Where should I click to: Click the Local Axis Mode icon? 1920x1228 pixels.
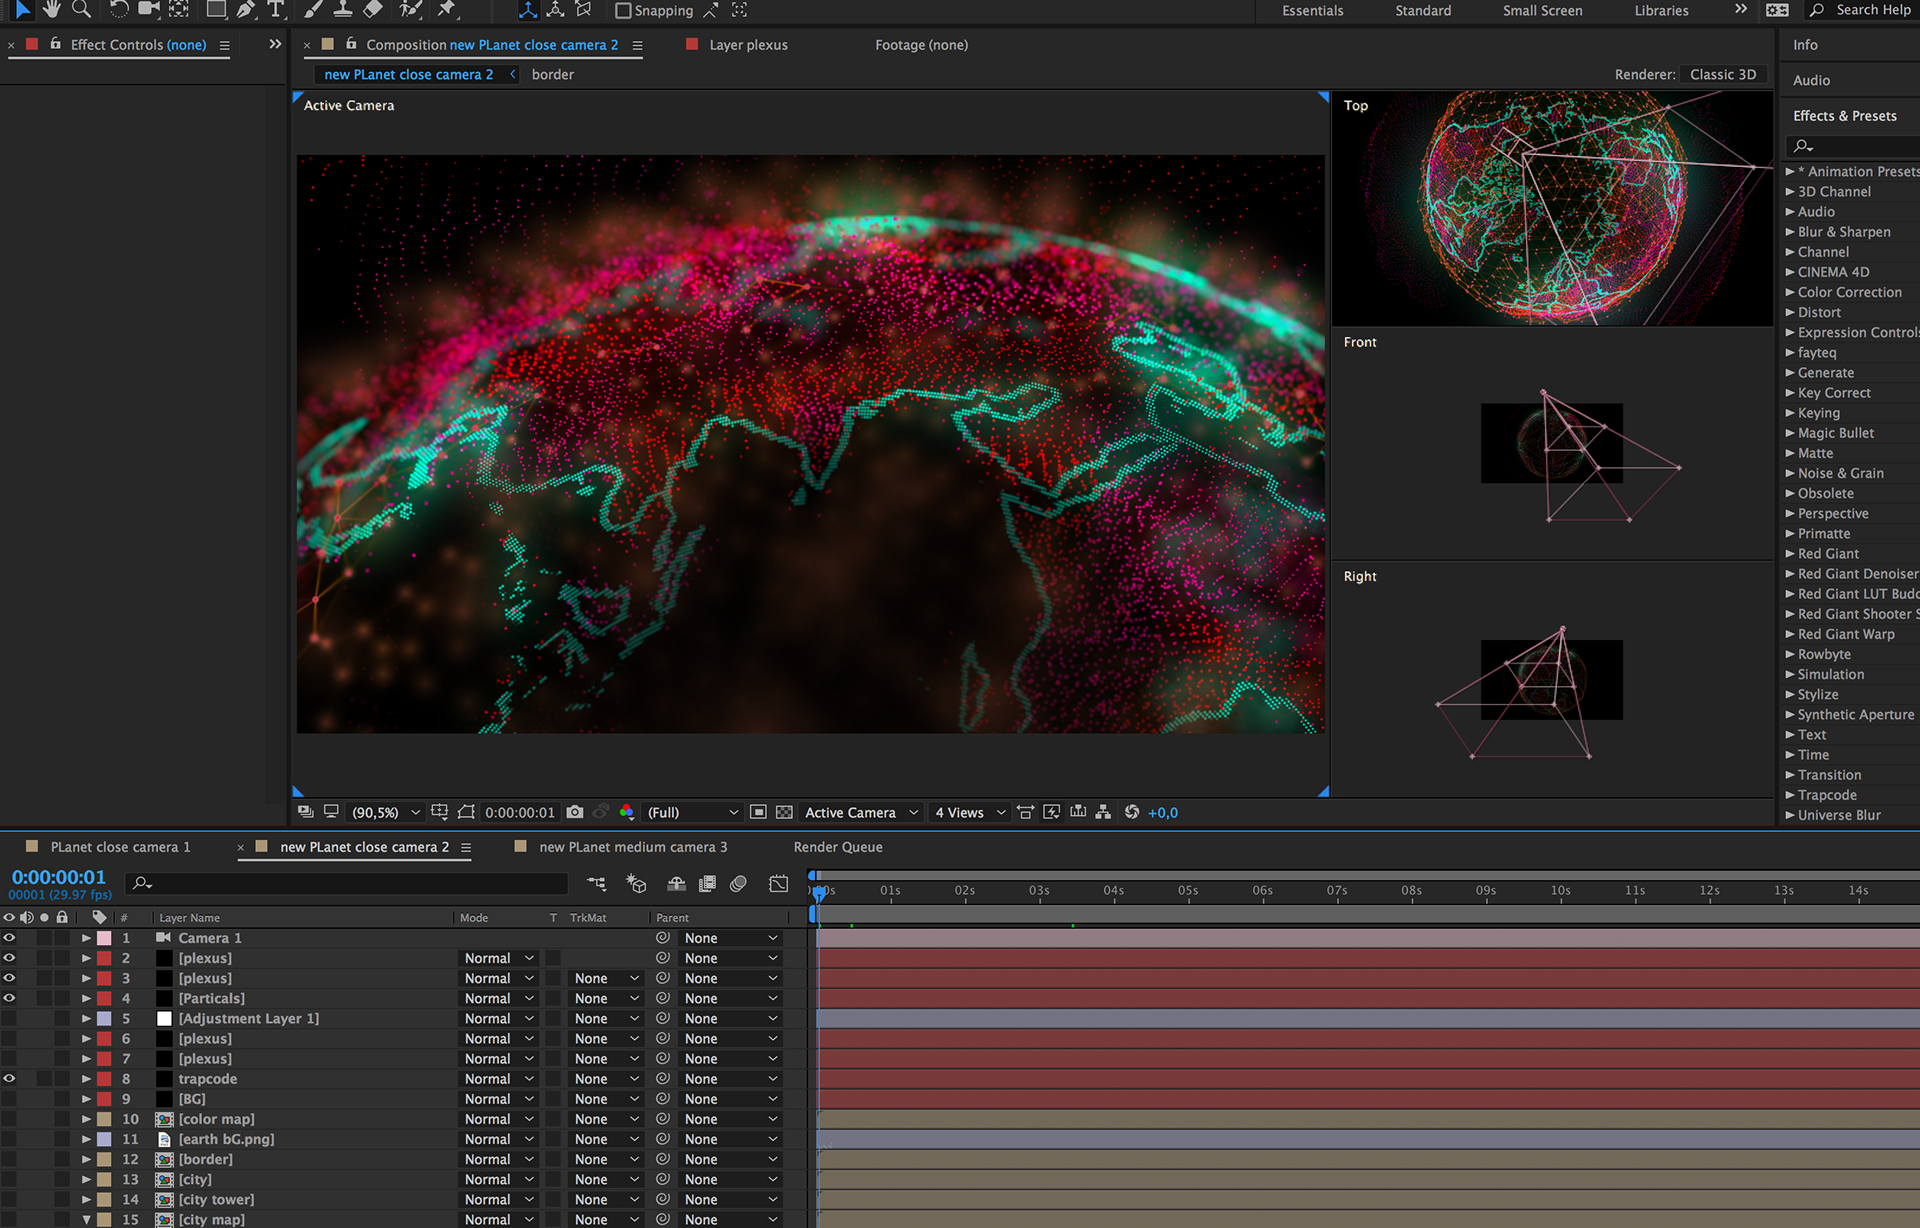point(528,10)
